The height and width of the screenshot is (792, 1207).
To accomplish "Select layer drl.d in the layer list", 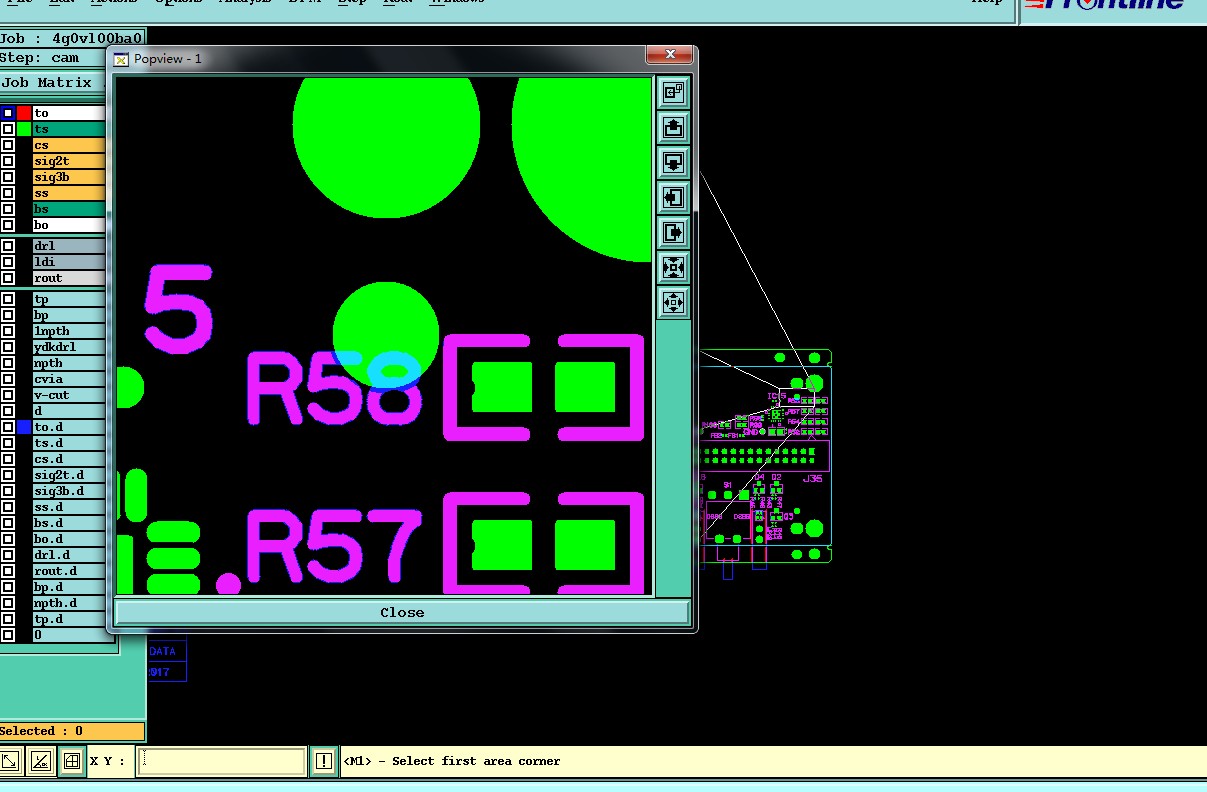I will click(68, 555).
